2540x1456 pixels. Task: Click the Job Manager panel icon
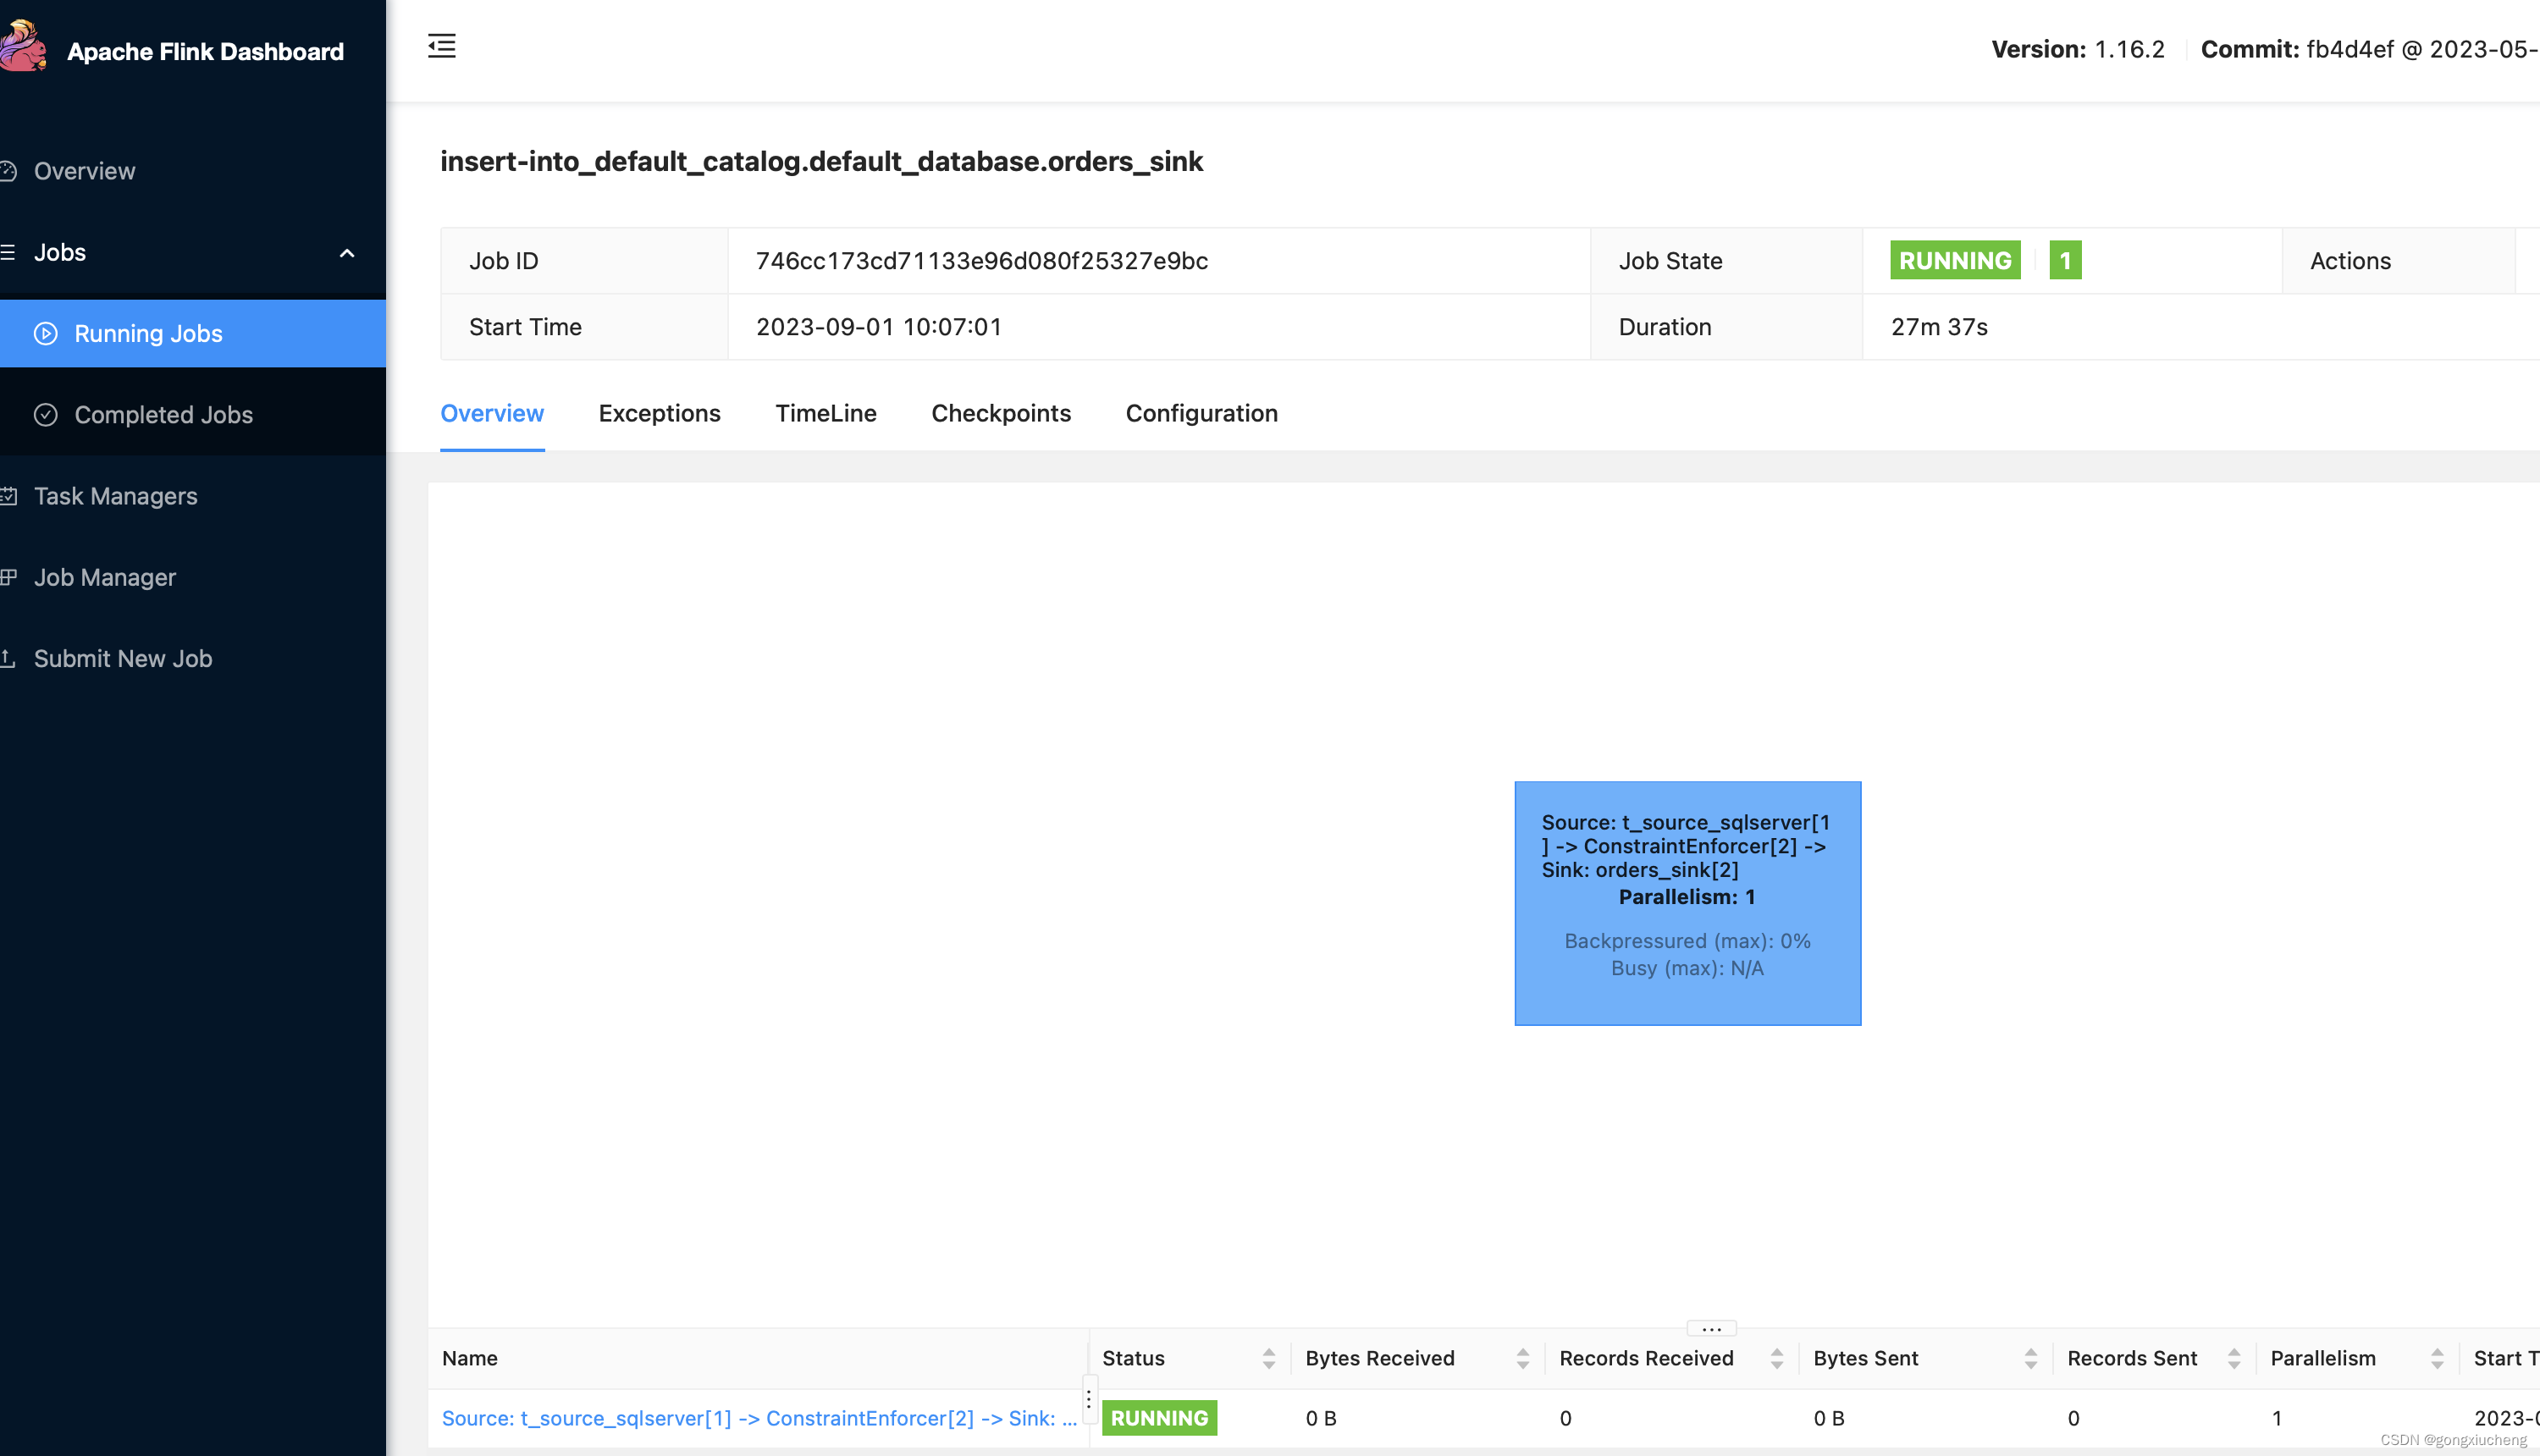click(x=9, y=577)
